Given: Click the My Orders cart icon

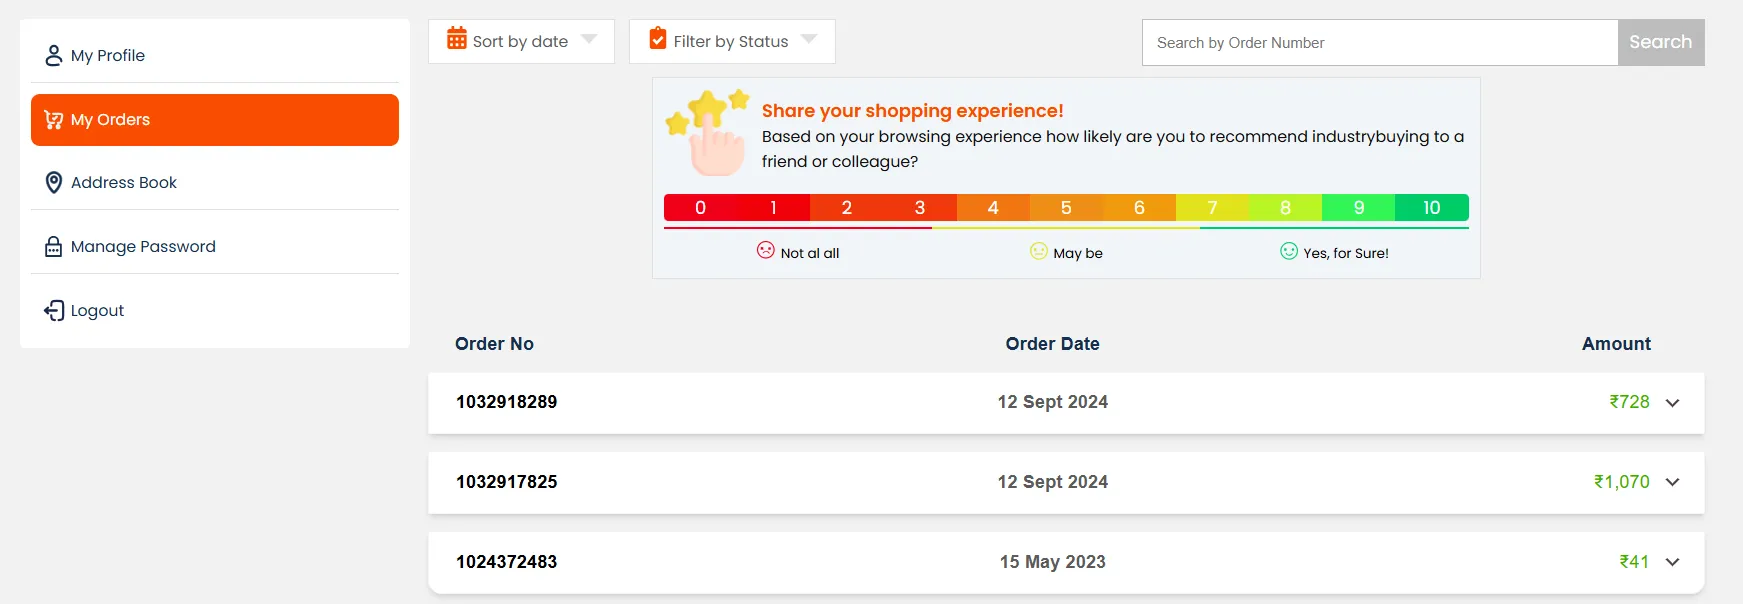Looking at the screenshot, I should (54, 120).
